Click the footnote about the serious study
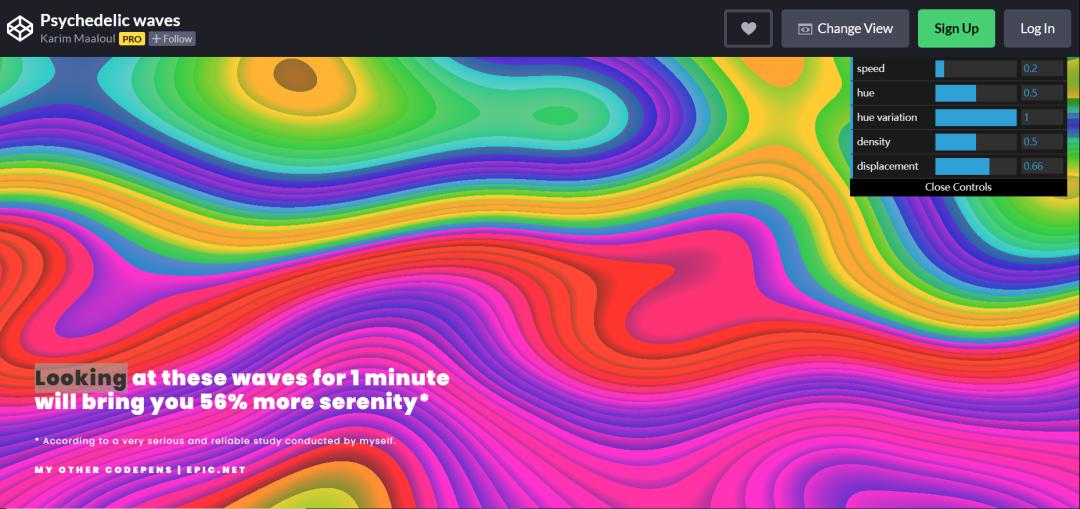This screenshot has width=1080, height=509. coord(216,441)
